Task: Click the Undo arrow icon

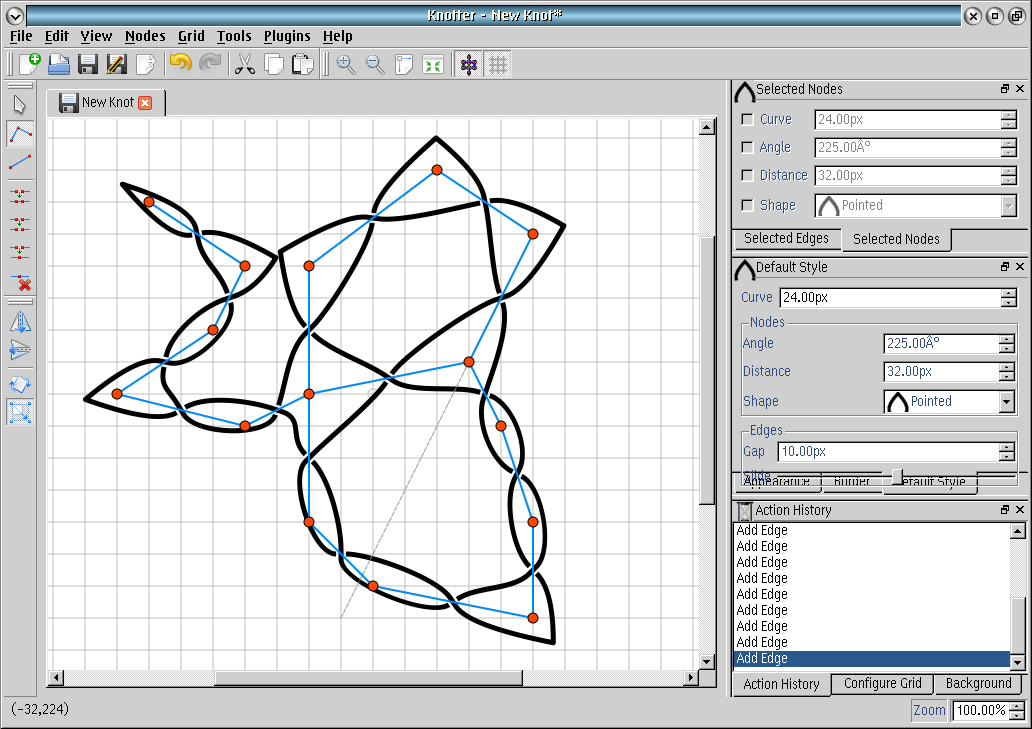Action: tap(180, 64)
